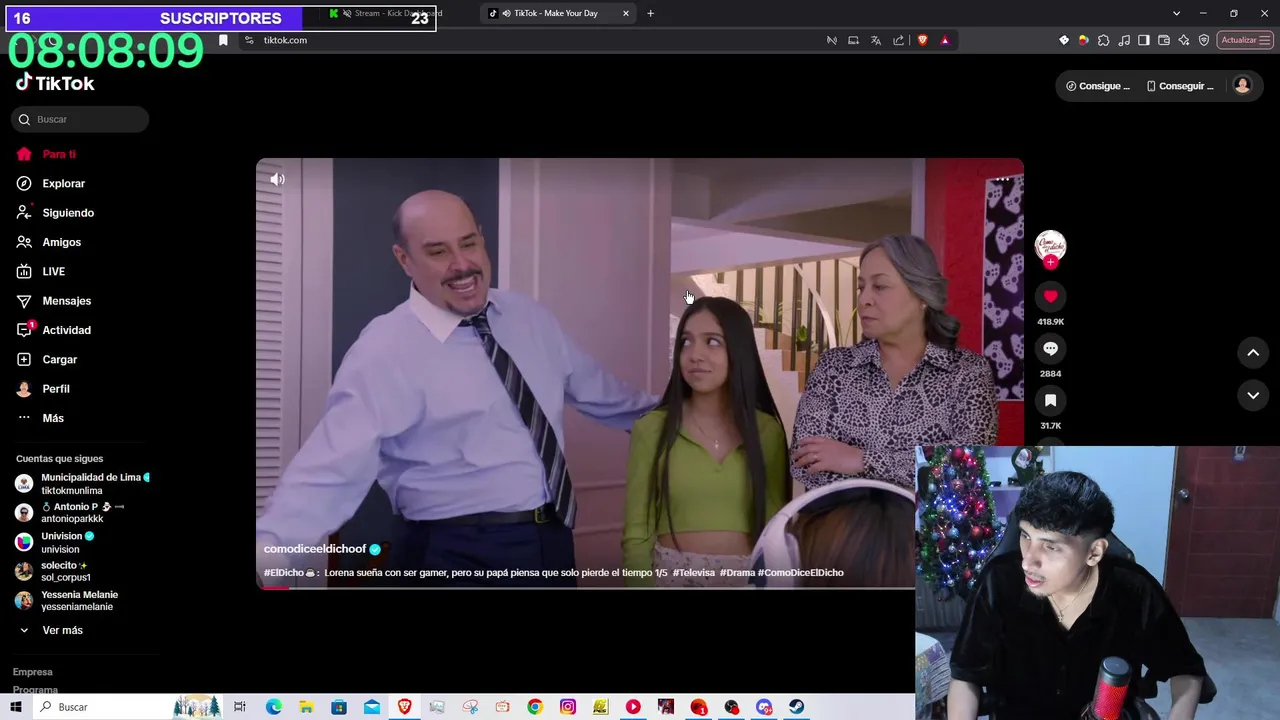Open Instagram from the taskbar
This screenshot has height=720, width=1280.
tap(567, 707)
